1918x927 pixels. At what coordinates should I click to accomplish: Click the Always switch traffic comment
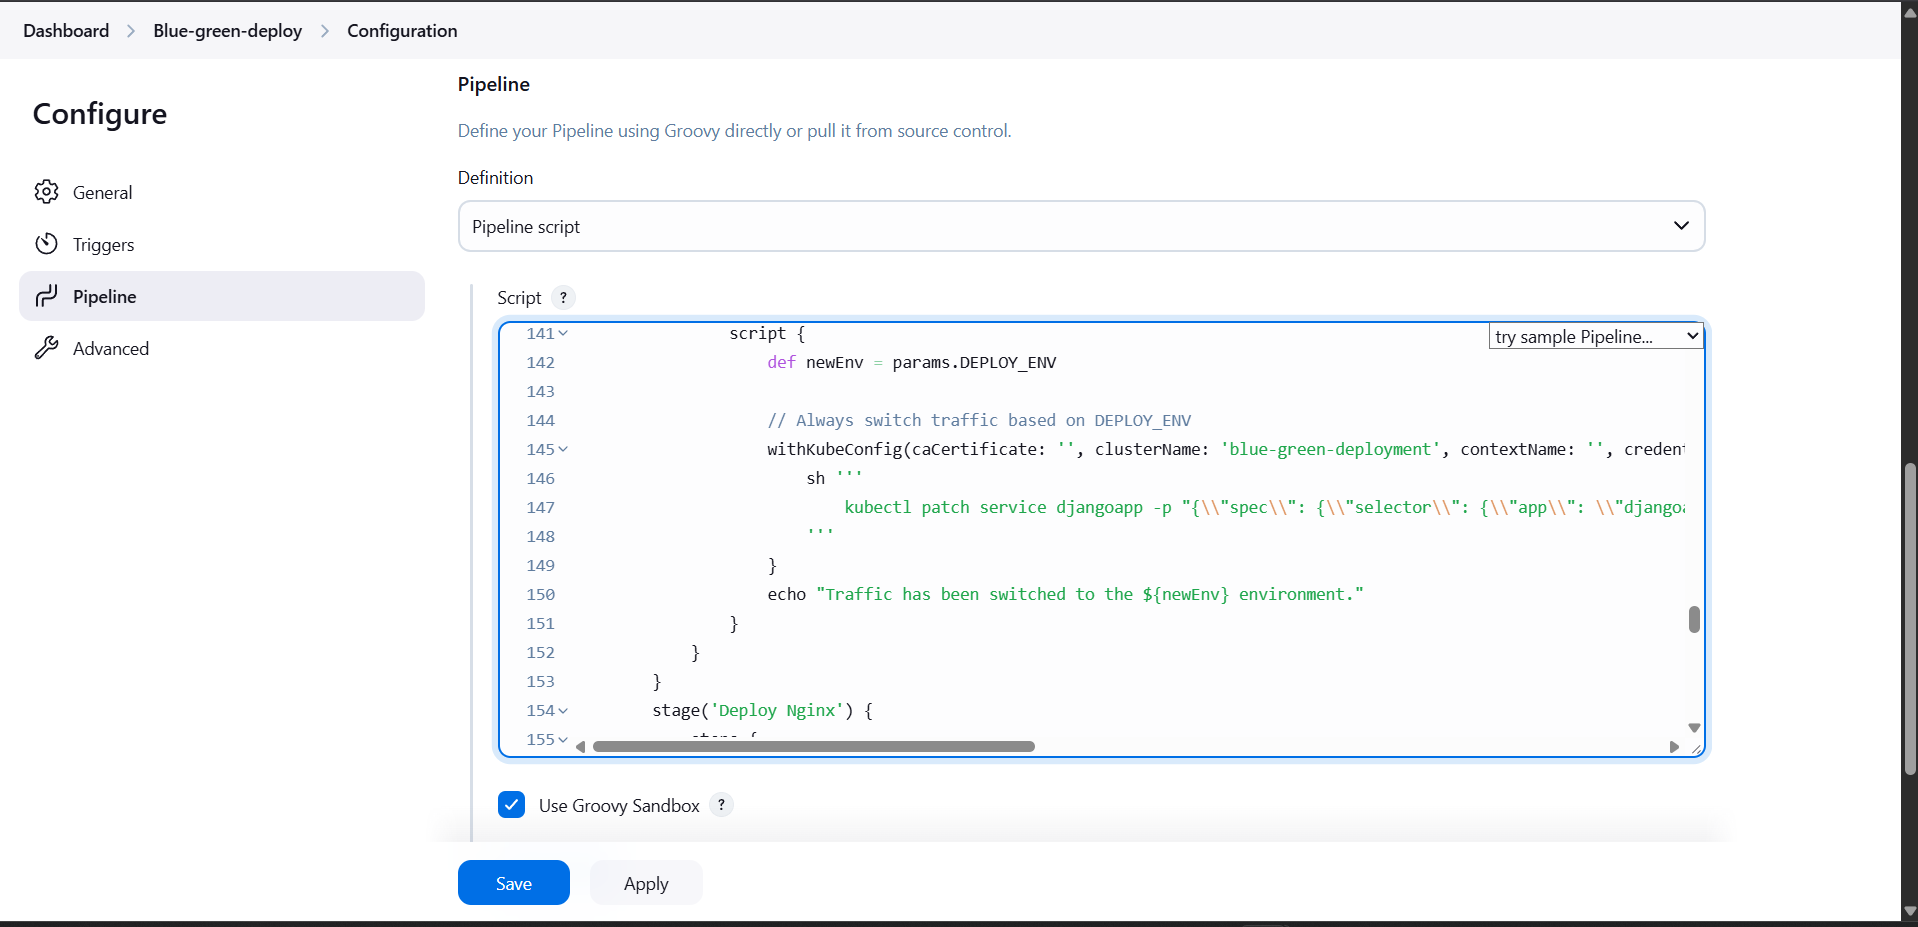(x=979, y=420)
